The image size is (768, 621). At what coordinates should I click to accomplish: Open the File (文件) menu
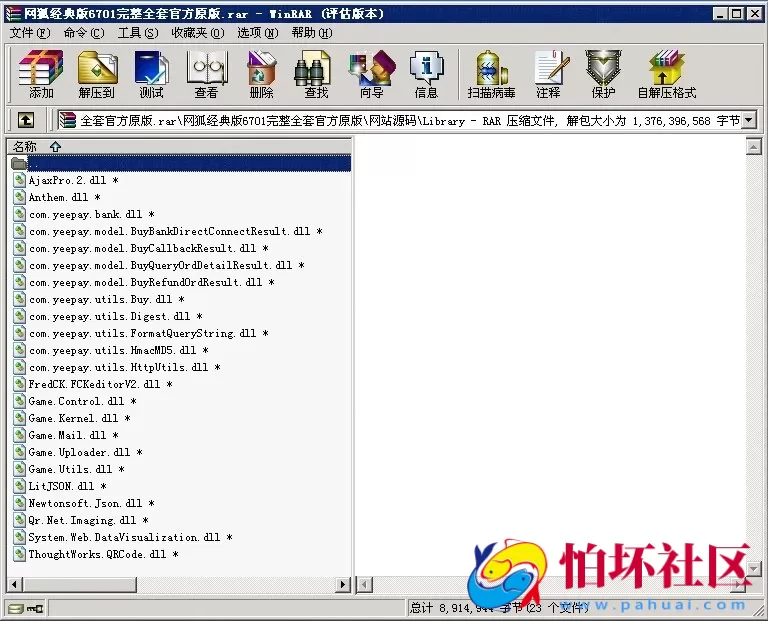30,33
